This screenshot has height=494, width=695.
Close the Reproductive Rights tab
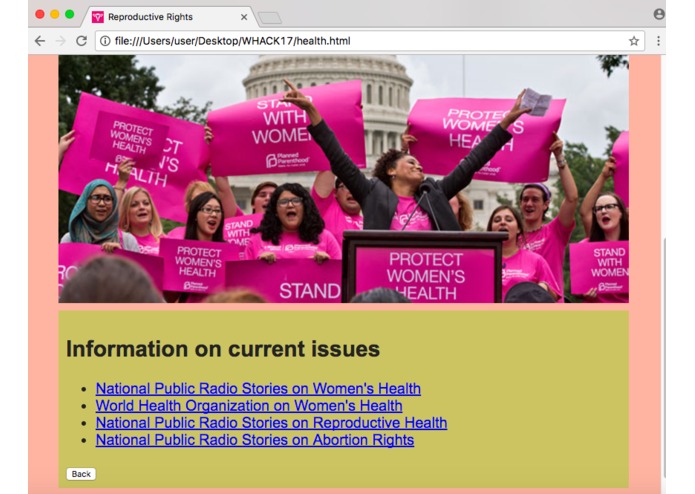tap(244, 17)
